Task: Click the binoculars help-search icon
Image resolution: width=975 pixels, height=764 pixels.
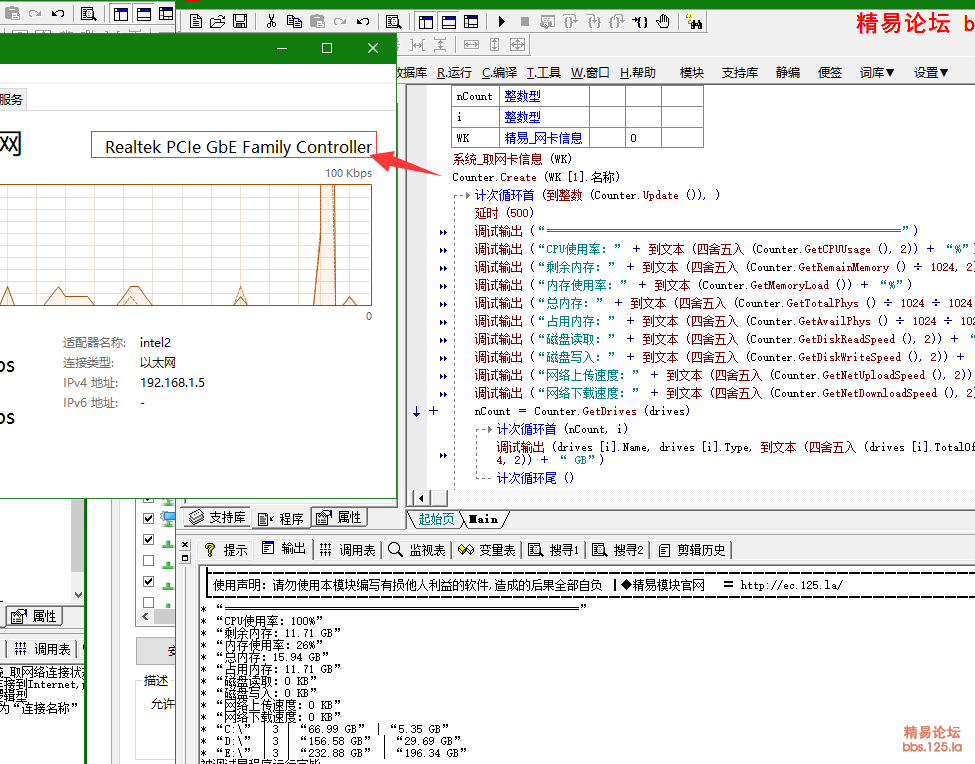Action: coord(692,21)
